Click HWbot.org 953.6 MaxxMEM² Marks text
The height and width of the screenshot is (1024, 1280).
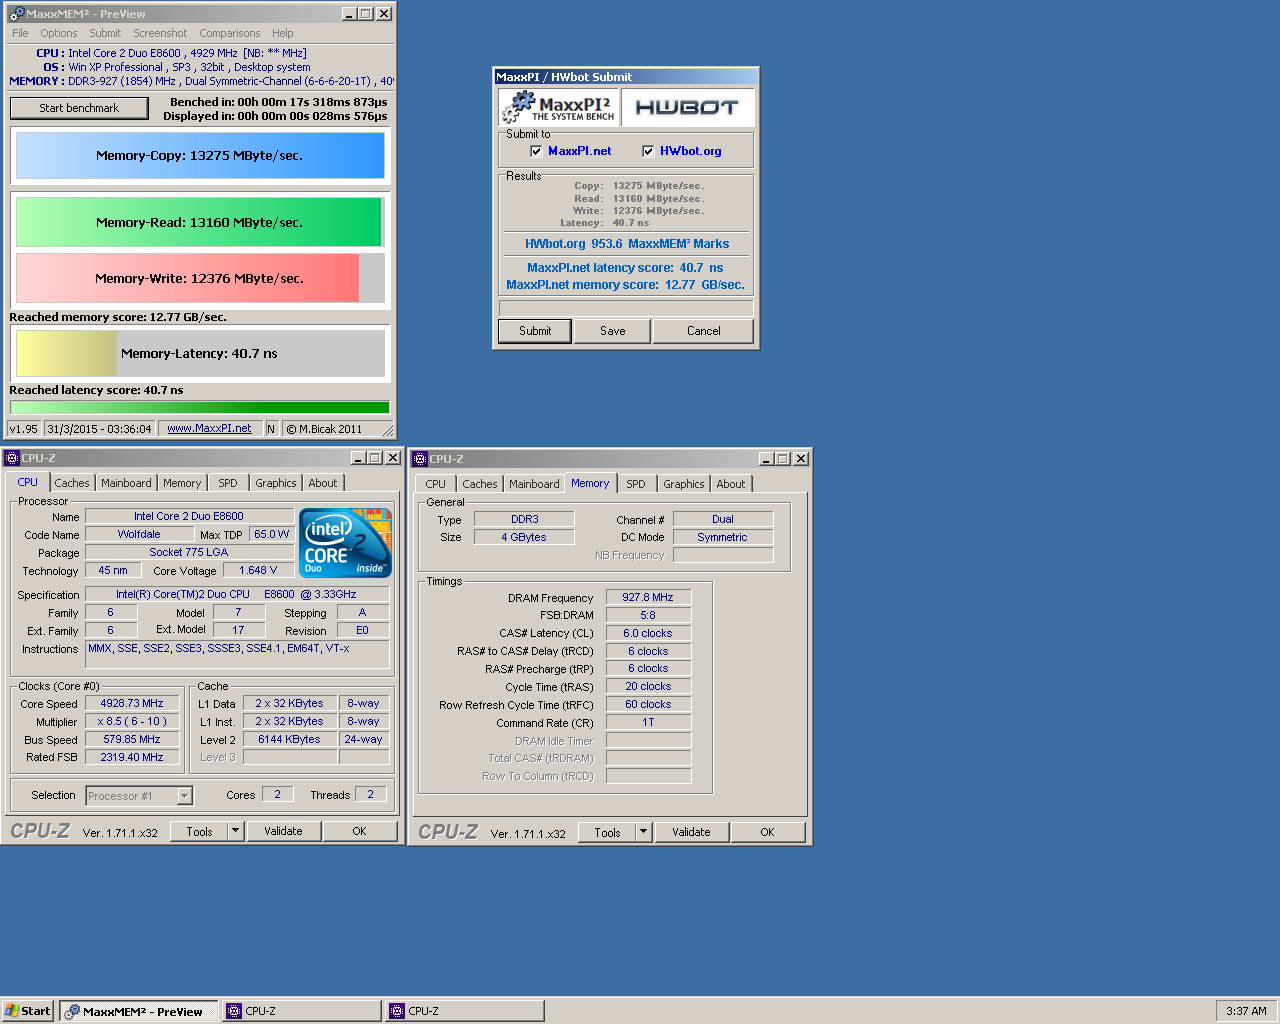pyautogui.click(x=627, y=244)
